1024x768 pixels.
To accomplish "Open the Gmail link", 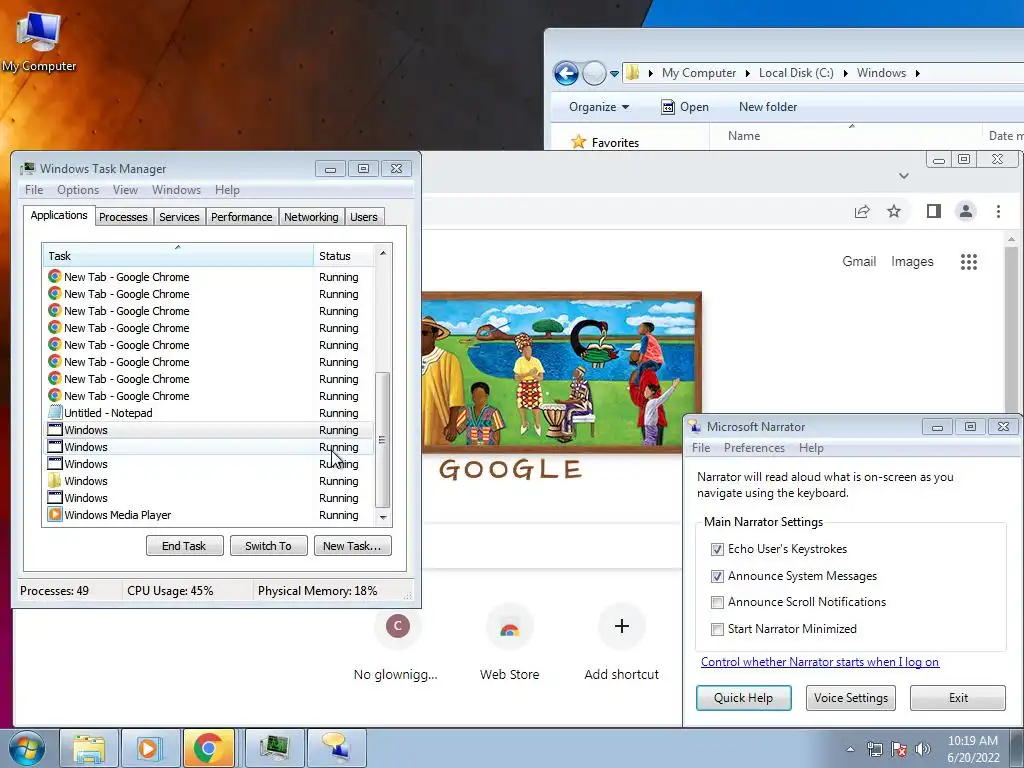I will [859, 261].
